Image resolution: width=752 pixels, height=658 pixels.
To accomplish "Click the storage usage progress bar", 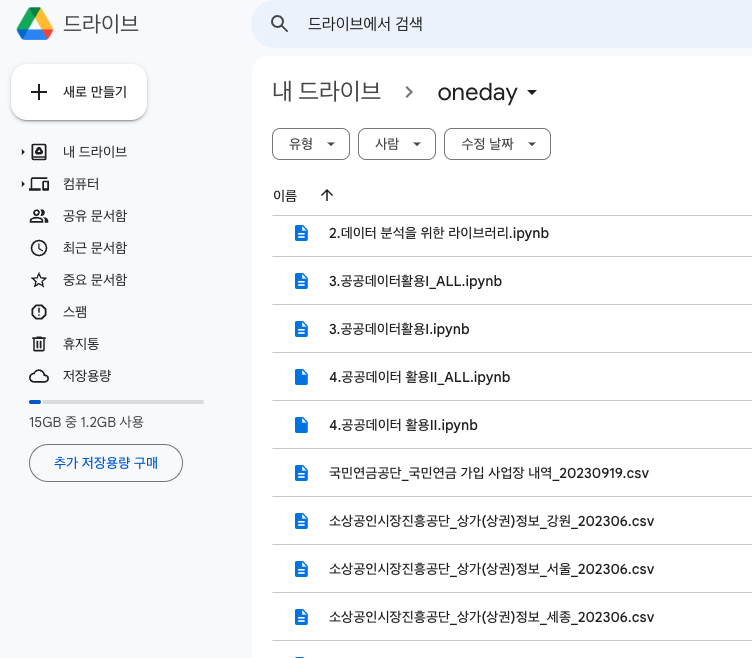I will [x=116, y=402].
